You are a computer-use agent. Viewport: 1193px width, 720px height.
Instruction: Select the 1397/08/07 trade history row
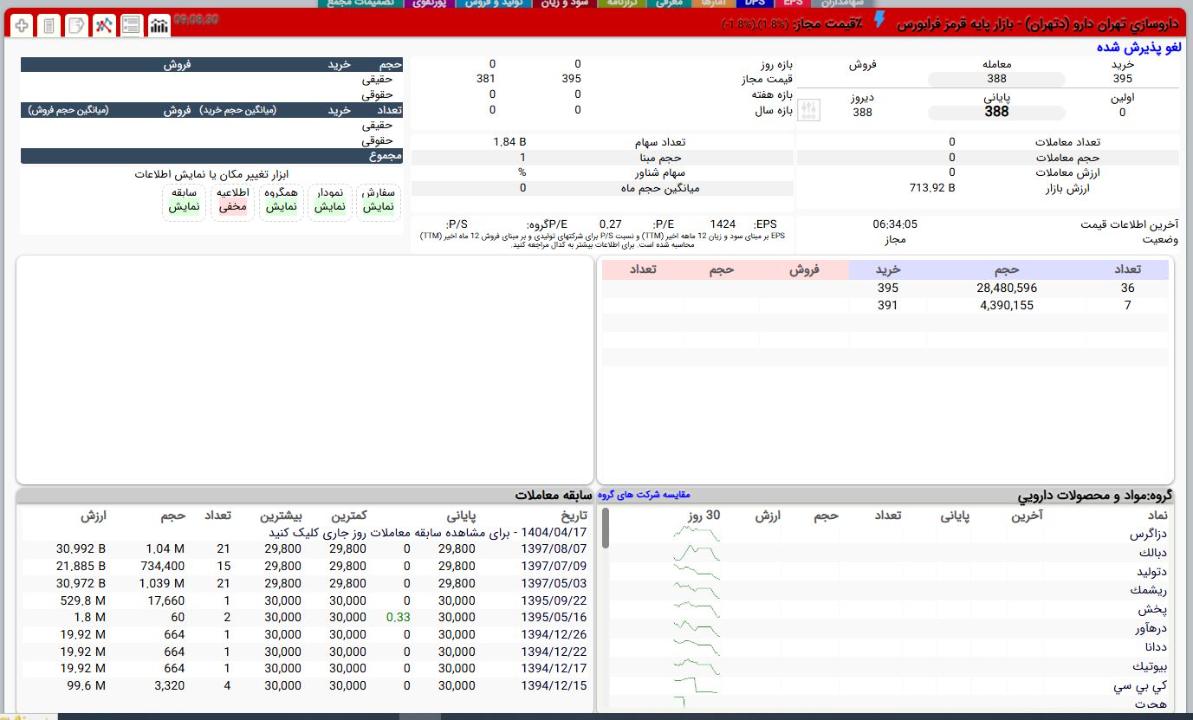[553, 548]
